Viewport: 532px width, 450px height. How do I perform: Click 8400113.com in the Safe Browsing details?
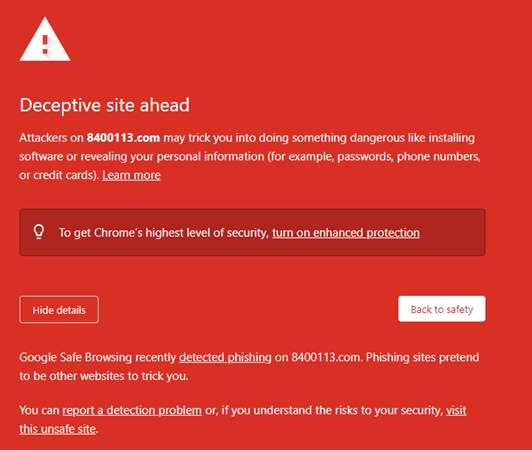click(x=325, y=357)
